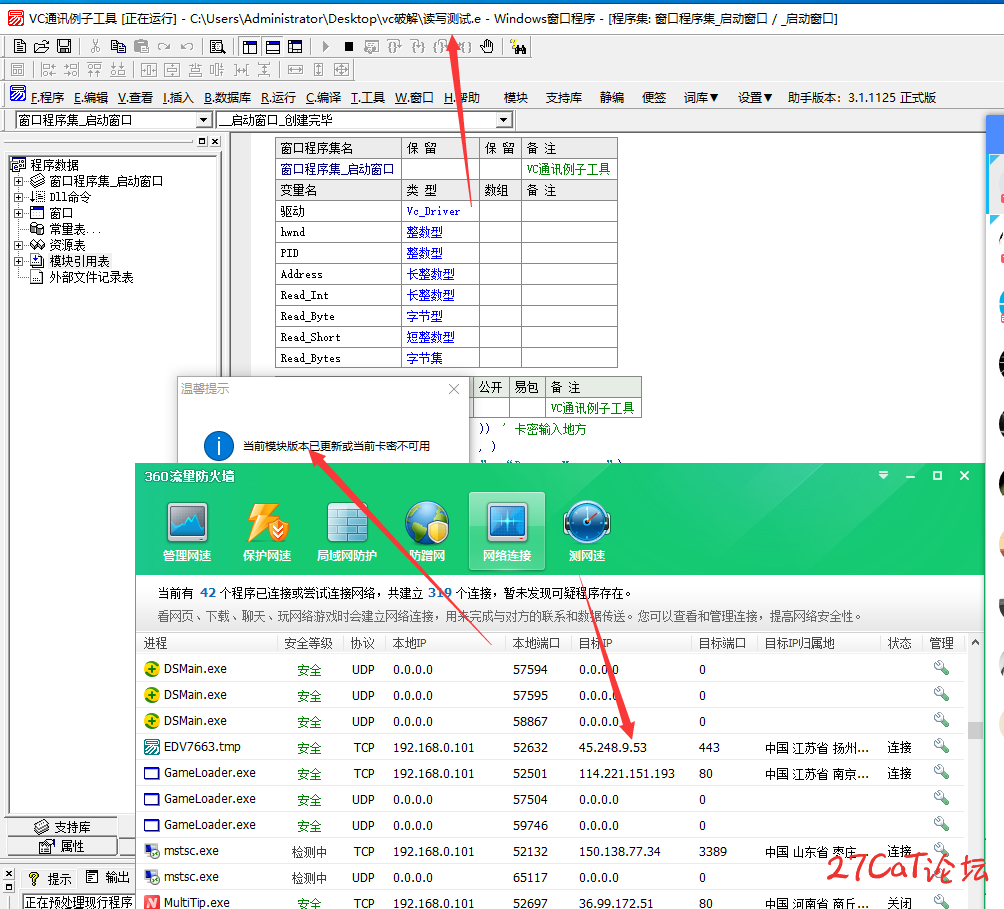Stop the running program with the square icon
The height and width of the screenshot is (909, 1004).
348,47
